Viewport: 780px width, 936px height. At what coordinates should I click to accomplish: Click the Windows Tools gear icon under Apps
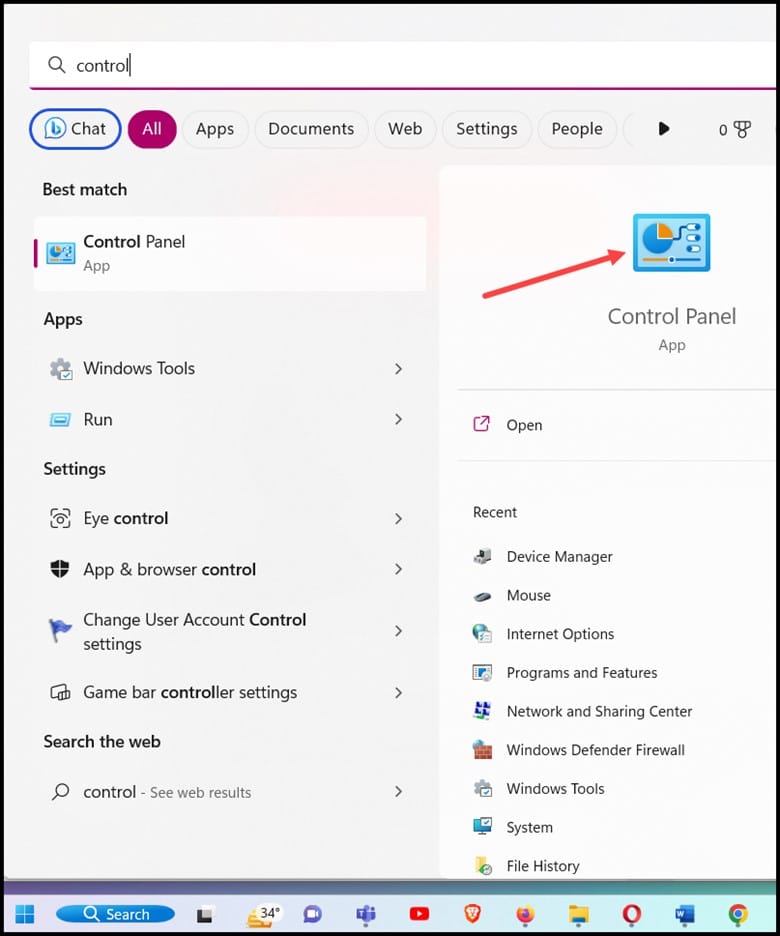point(61,369)
